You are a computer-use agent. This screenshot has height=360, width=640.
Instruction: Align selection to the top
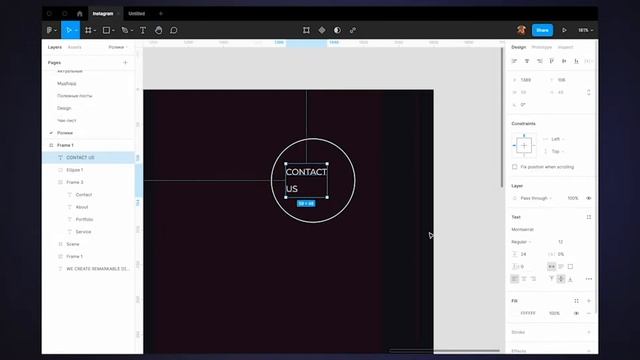551,61
